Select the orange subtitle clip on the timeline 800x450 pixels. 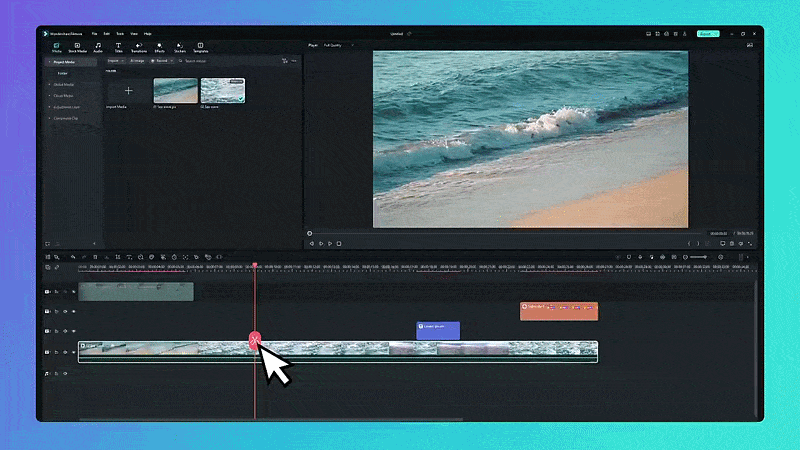pyautogui.click(x=559, y=311)
